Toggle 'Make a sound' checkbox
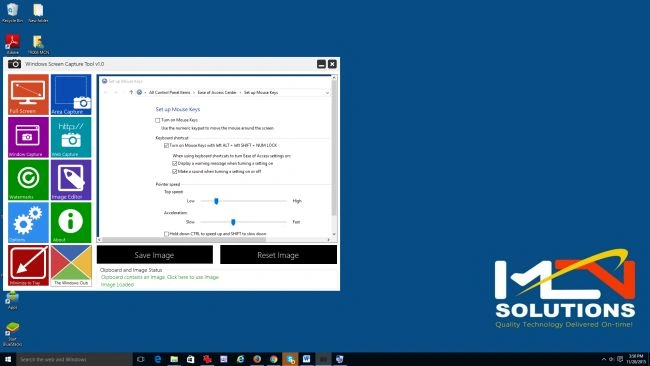This screenshot has width=650, height=366. tap(175, 171)
